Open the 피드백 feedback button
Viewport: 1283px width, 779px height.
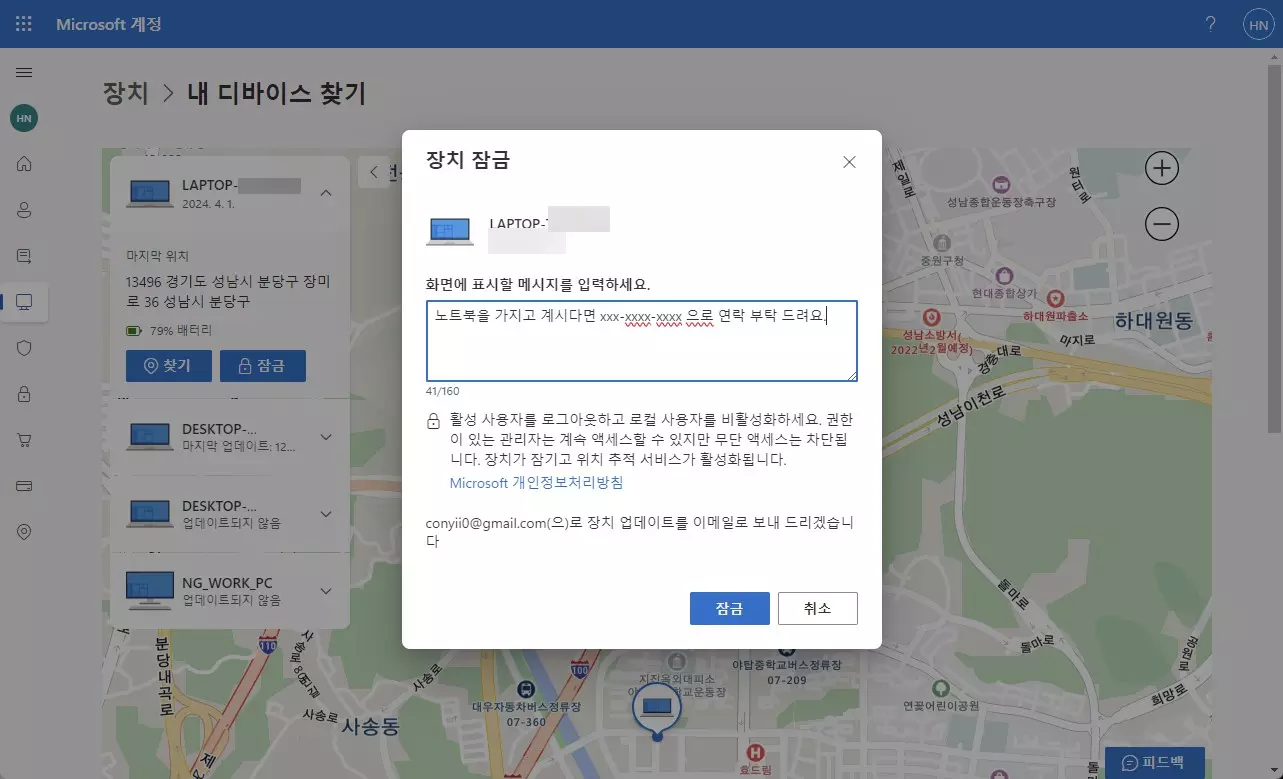pyautogui.click(x=1155, y=763)
